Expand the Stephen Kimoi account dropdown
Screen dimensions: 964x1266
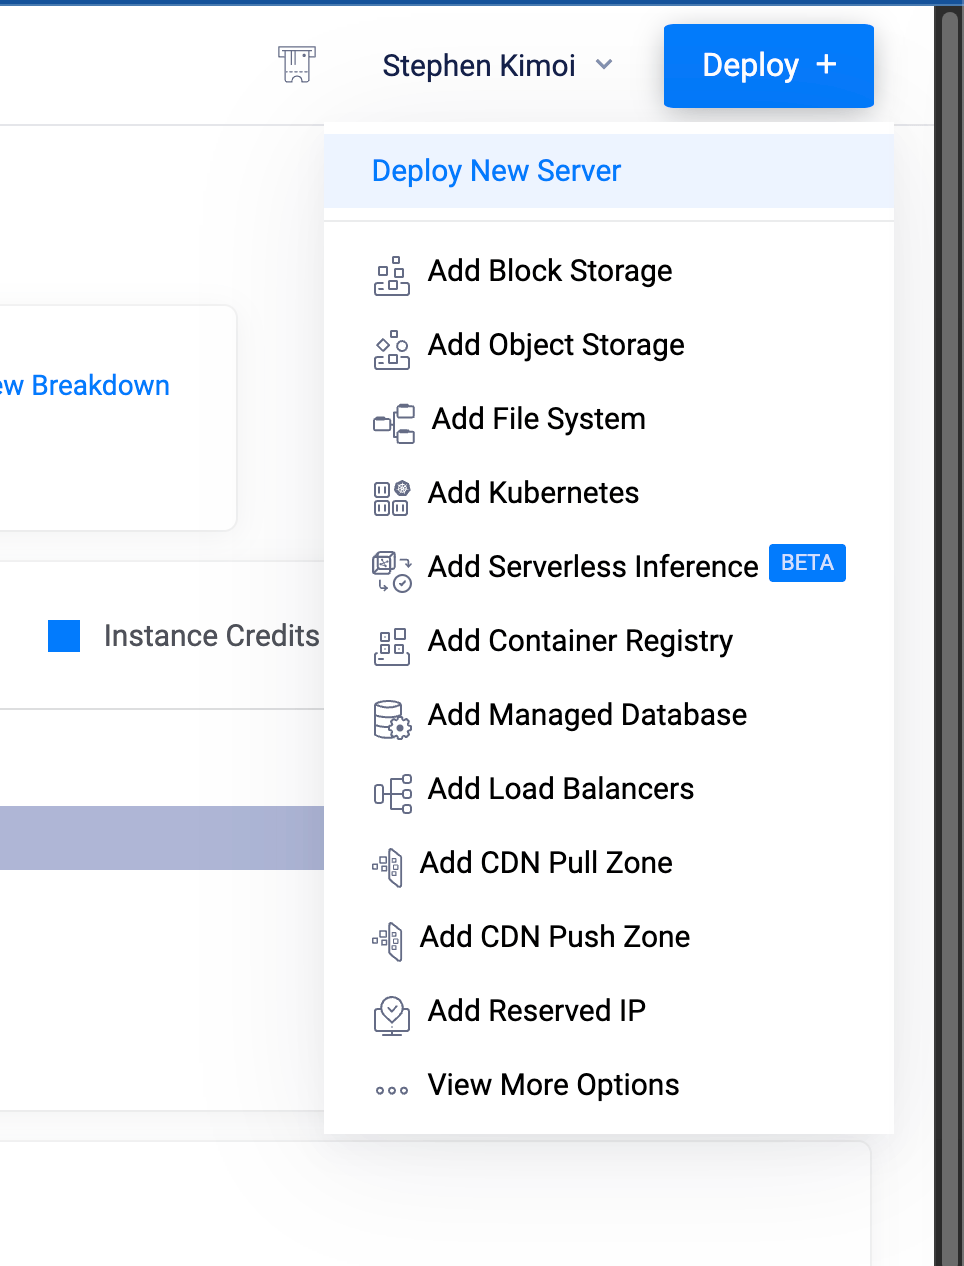click(479, 66)
